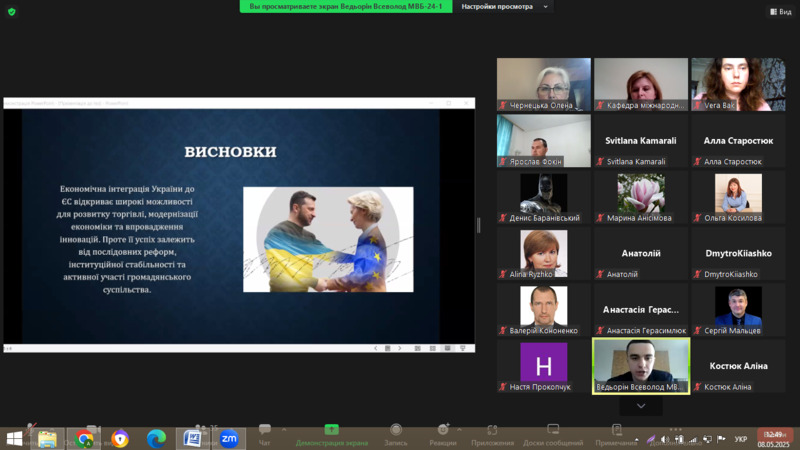Open the Настройки просмотра dropdown

coord(504,7)
